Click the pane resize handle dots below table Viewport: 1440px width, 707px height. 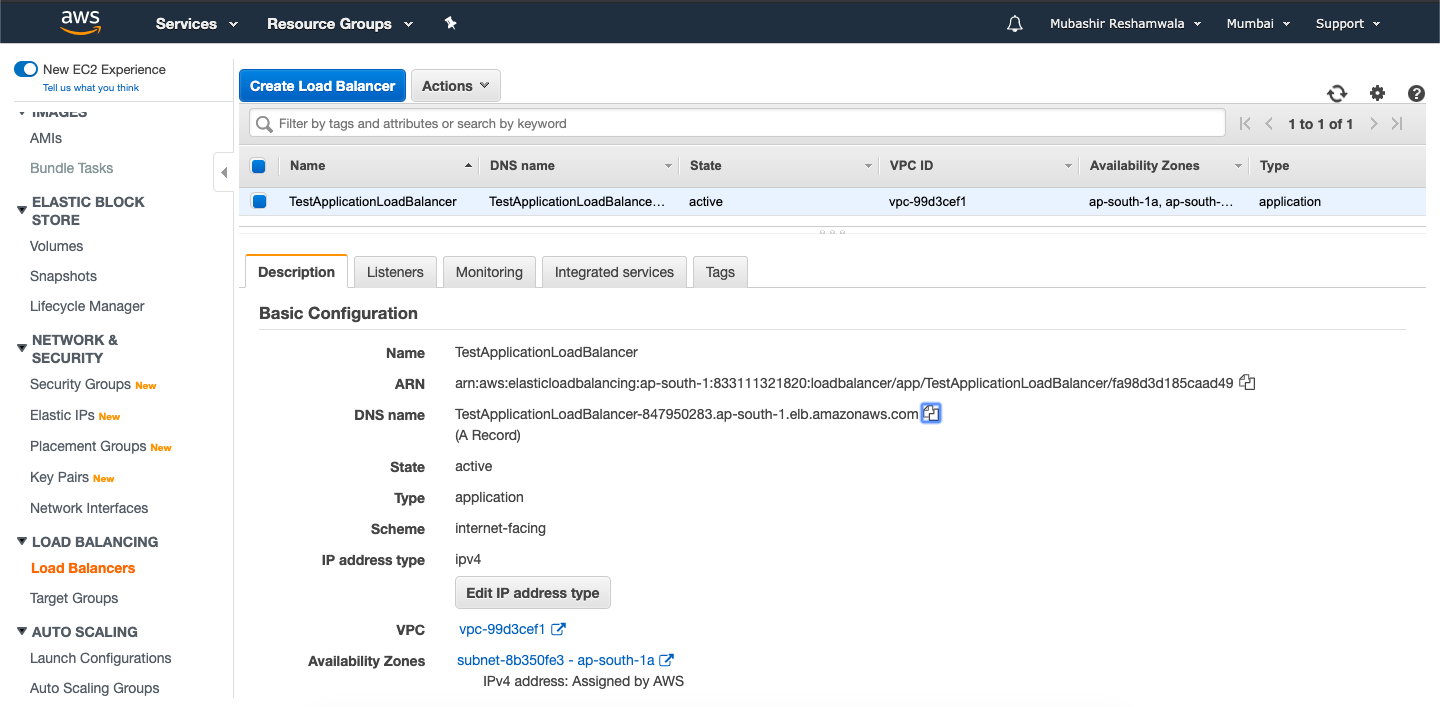click(x=832, y=232)
